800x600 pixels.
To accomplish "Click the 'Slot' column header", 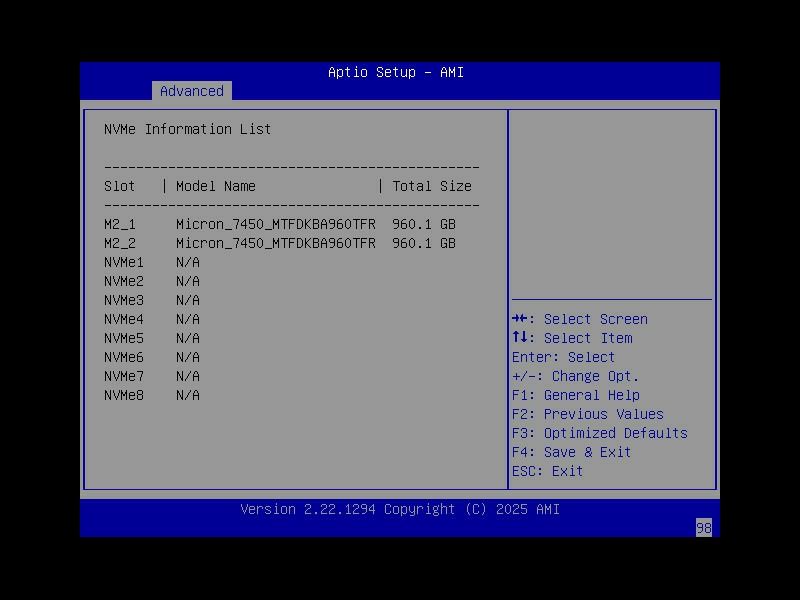I will coord(119,186).
